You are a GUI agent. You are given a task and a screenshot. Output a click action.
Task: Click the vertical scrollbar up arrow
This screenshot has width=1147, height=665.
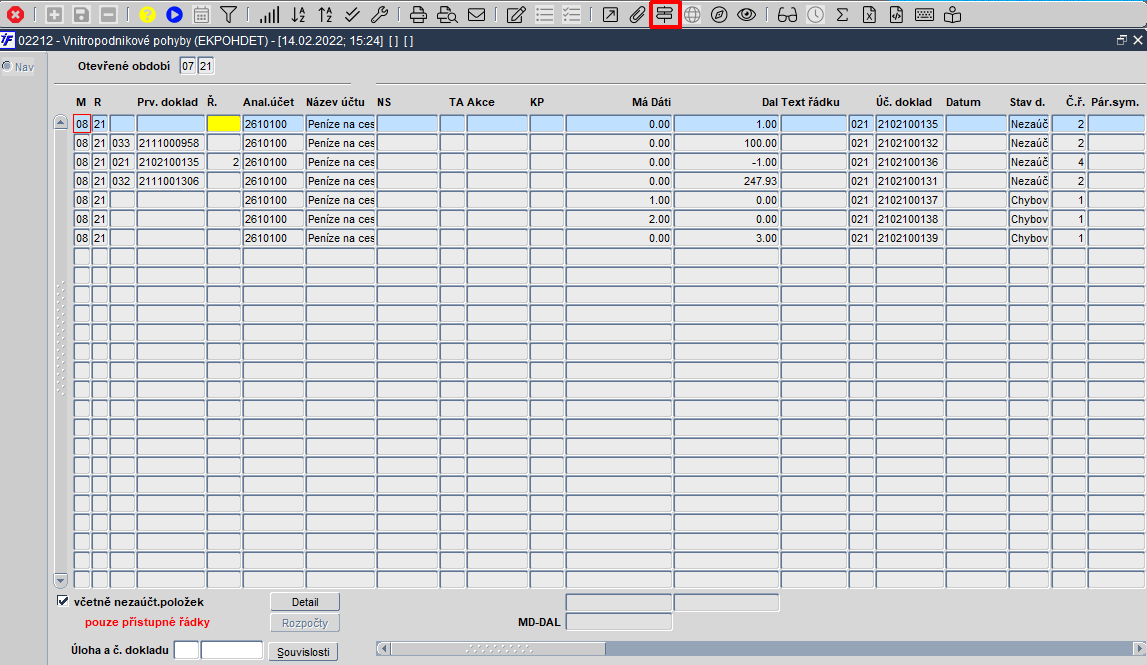[x=61, y=122]
